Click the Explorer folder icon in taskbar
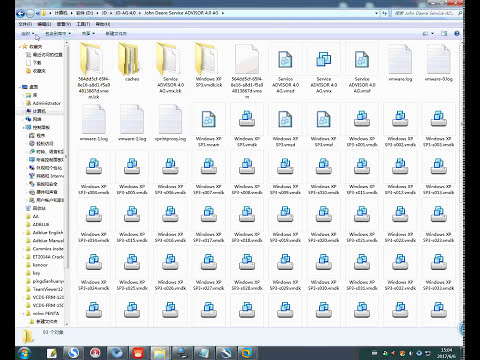This screenshot has height=360, width=480. [159, 353]
